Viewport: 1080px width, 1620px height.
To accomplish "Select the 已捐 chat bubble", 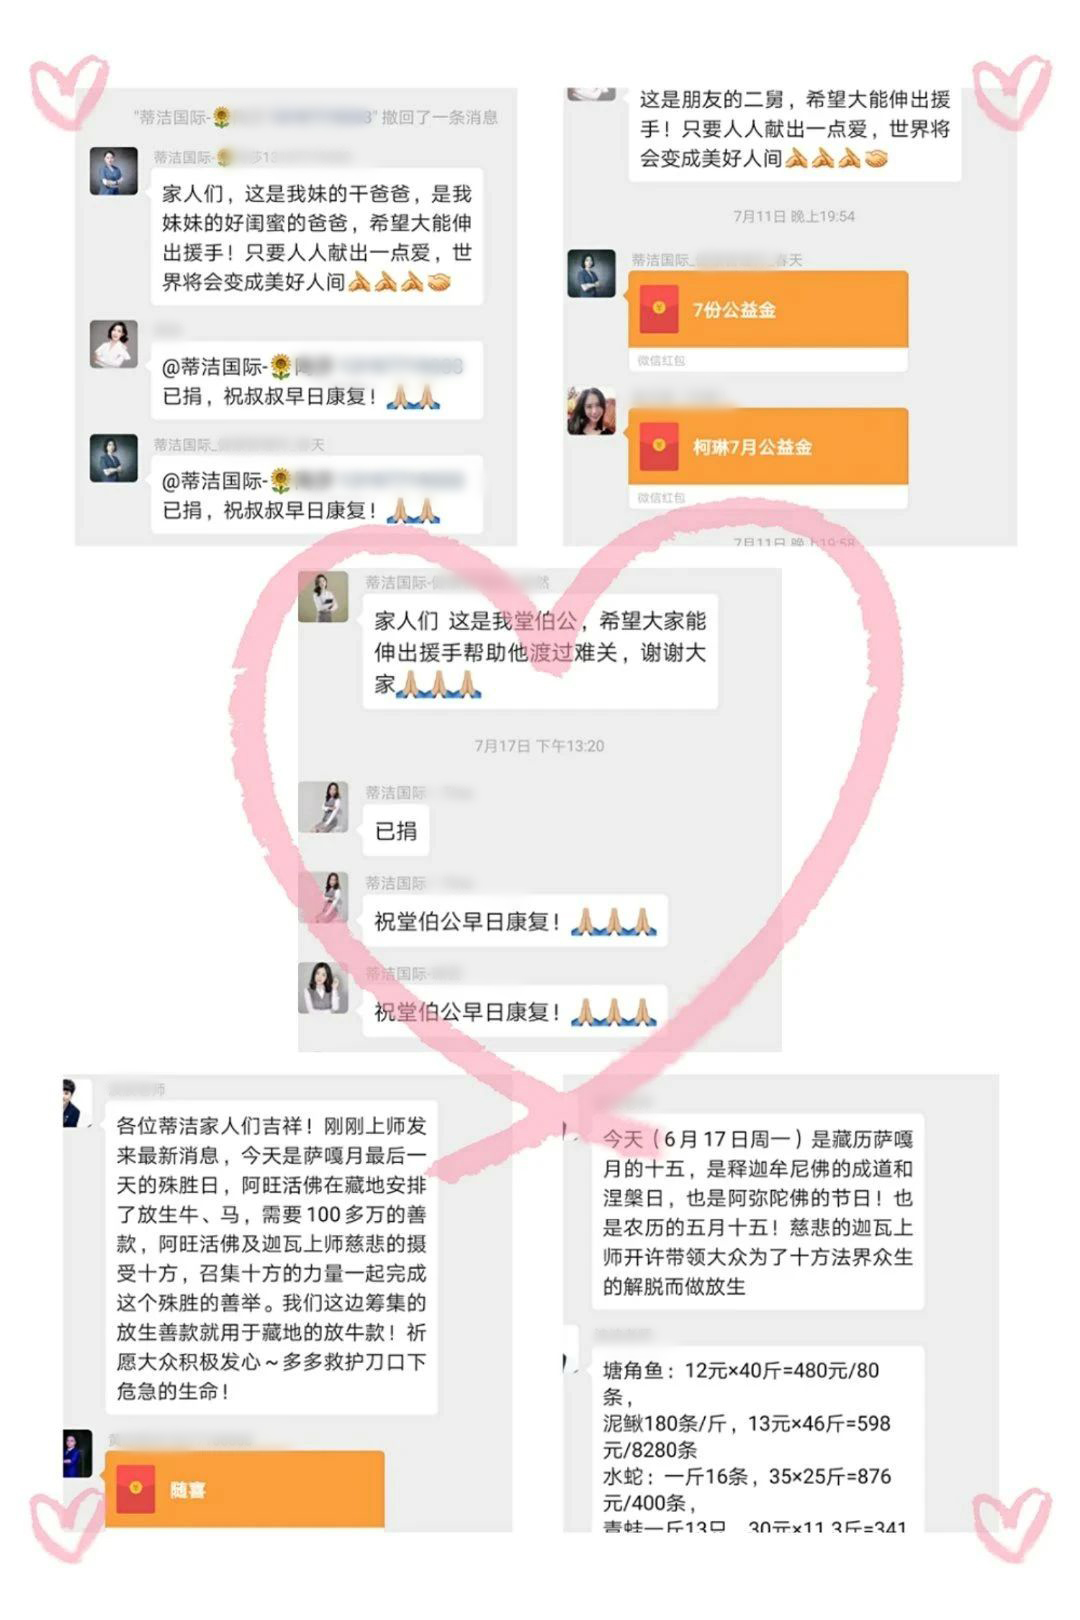I will [396, 831].
